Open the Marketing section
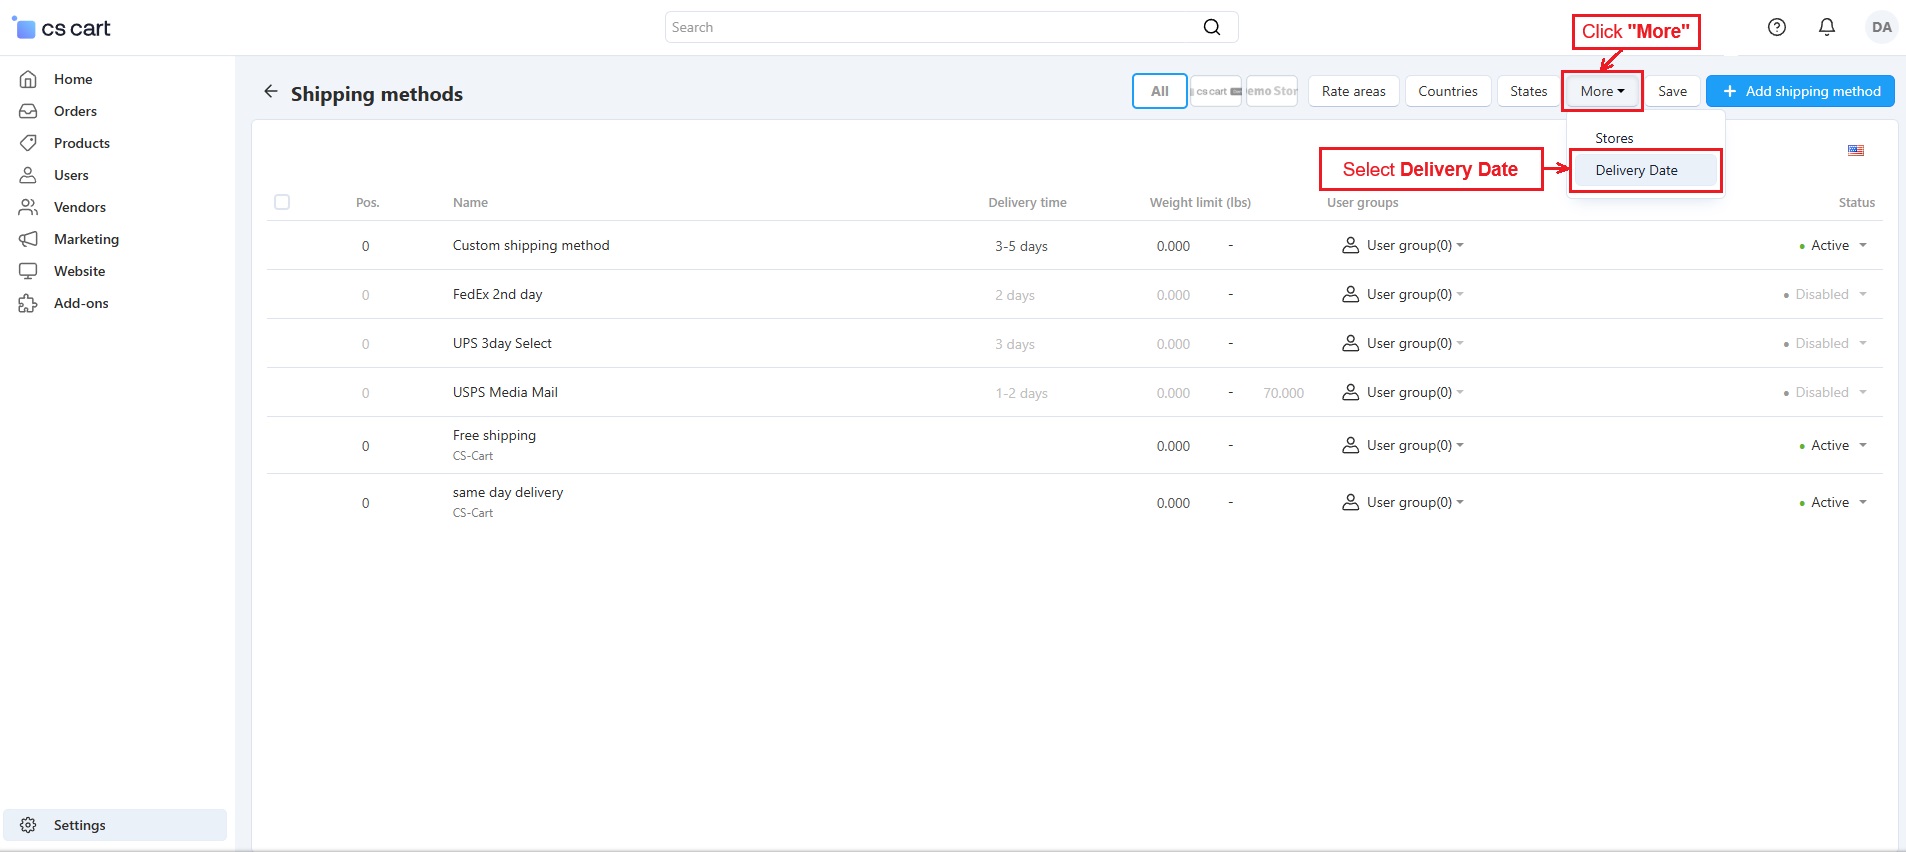This screenshot has width=1906, height=852. [86, 239]
